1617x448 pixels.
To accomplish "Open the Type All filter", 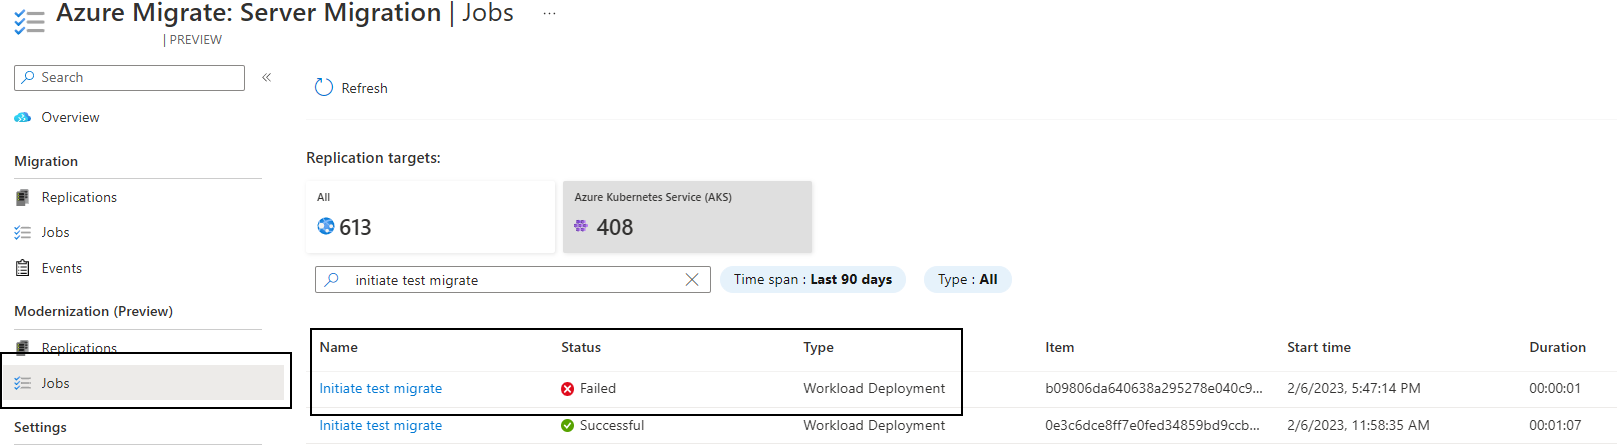I will 967,279.
